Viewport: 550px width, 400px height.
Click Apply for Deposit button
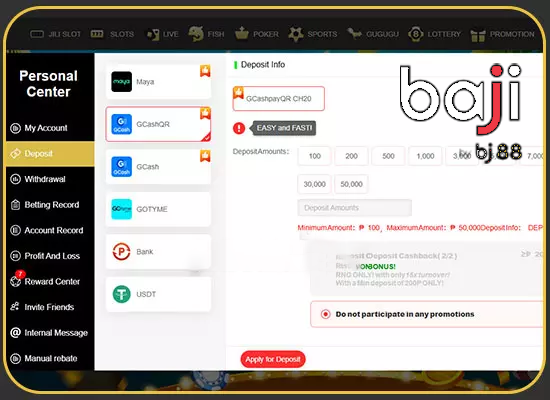coord(273,359)
